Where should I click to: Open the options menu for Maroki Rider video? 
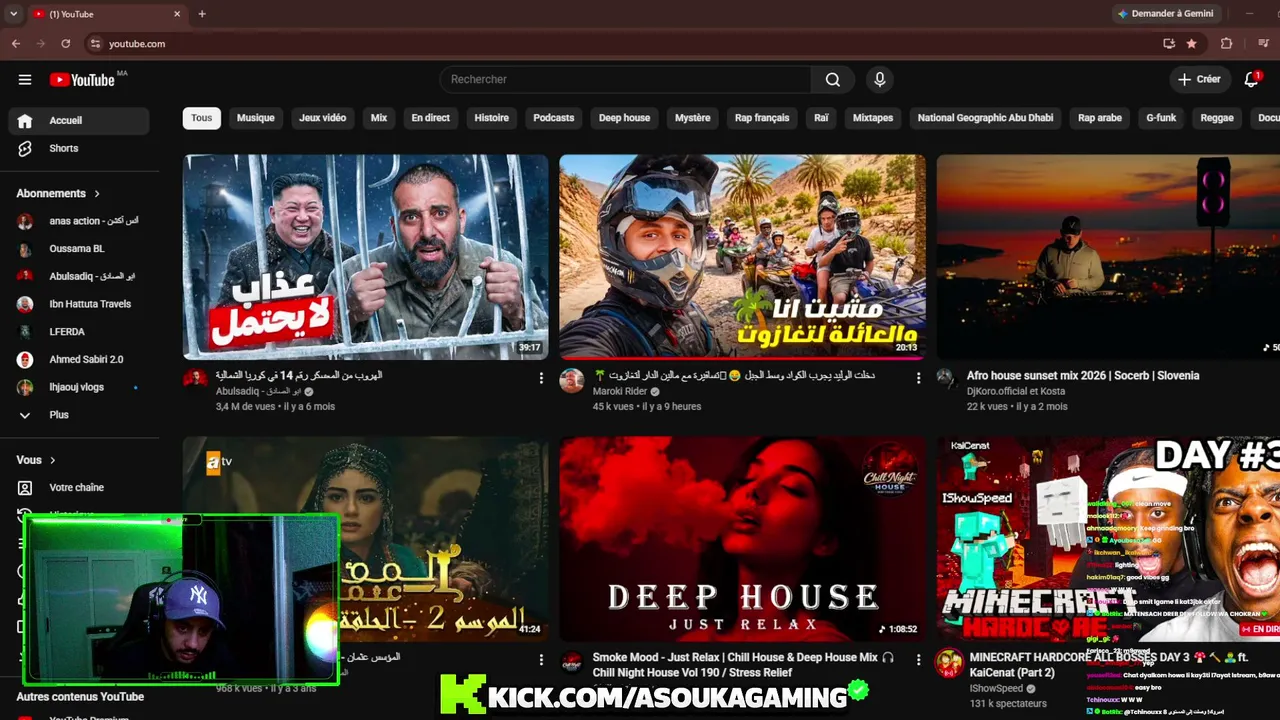coord(918,378)
